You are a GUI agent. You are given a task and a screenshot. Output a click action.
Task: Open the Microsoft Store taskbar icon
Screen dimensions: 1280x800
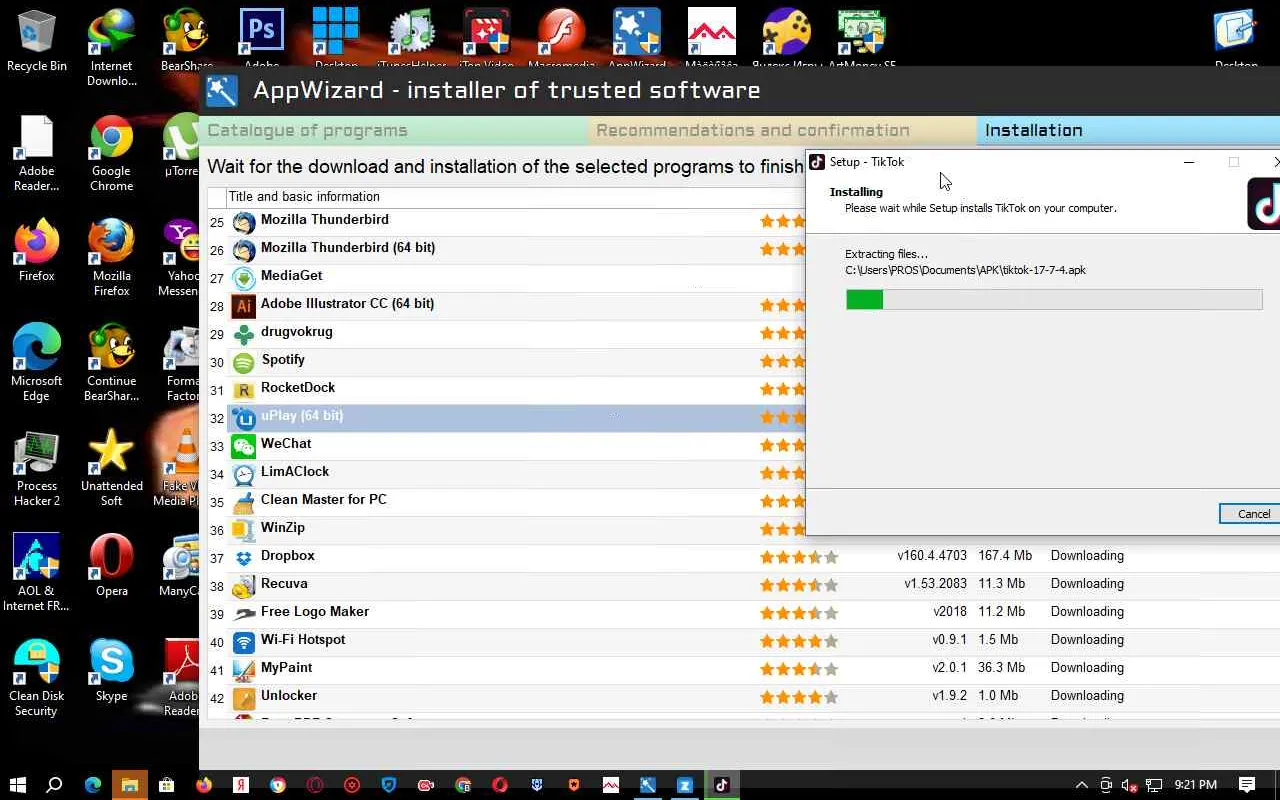[x=166, y=785]
